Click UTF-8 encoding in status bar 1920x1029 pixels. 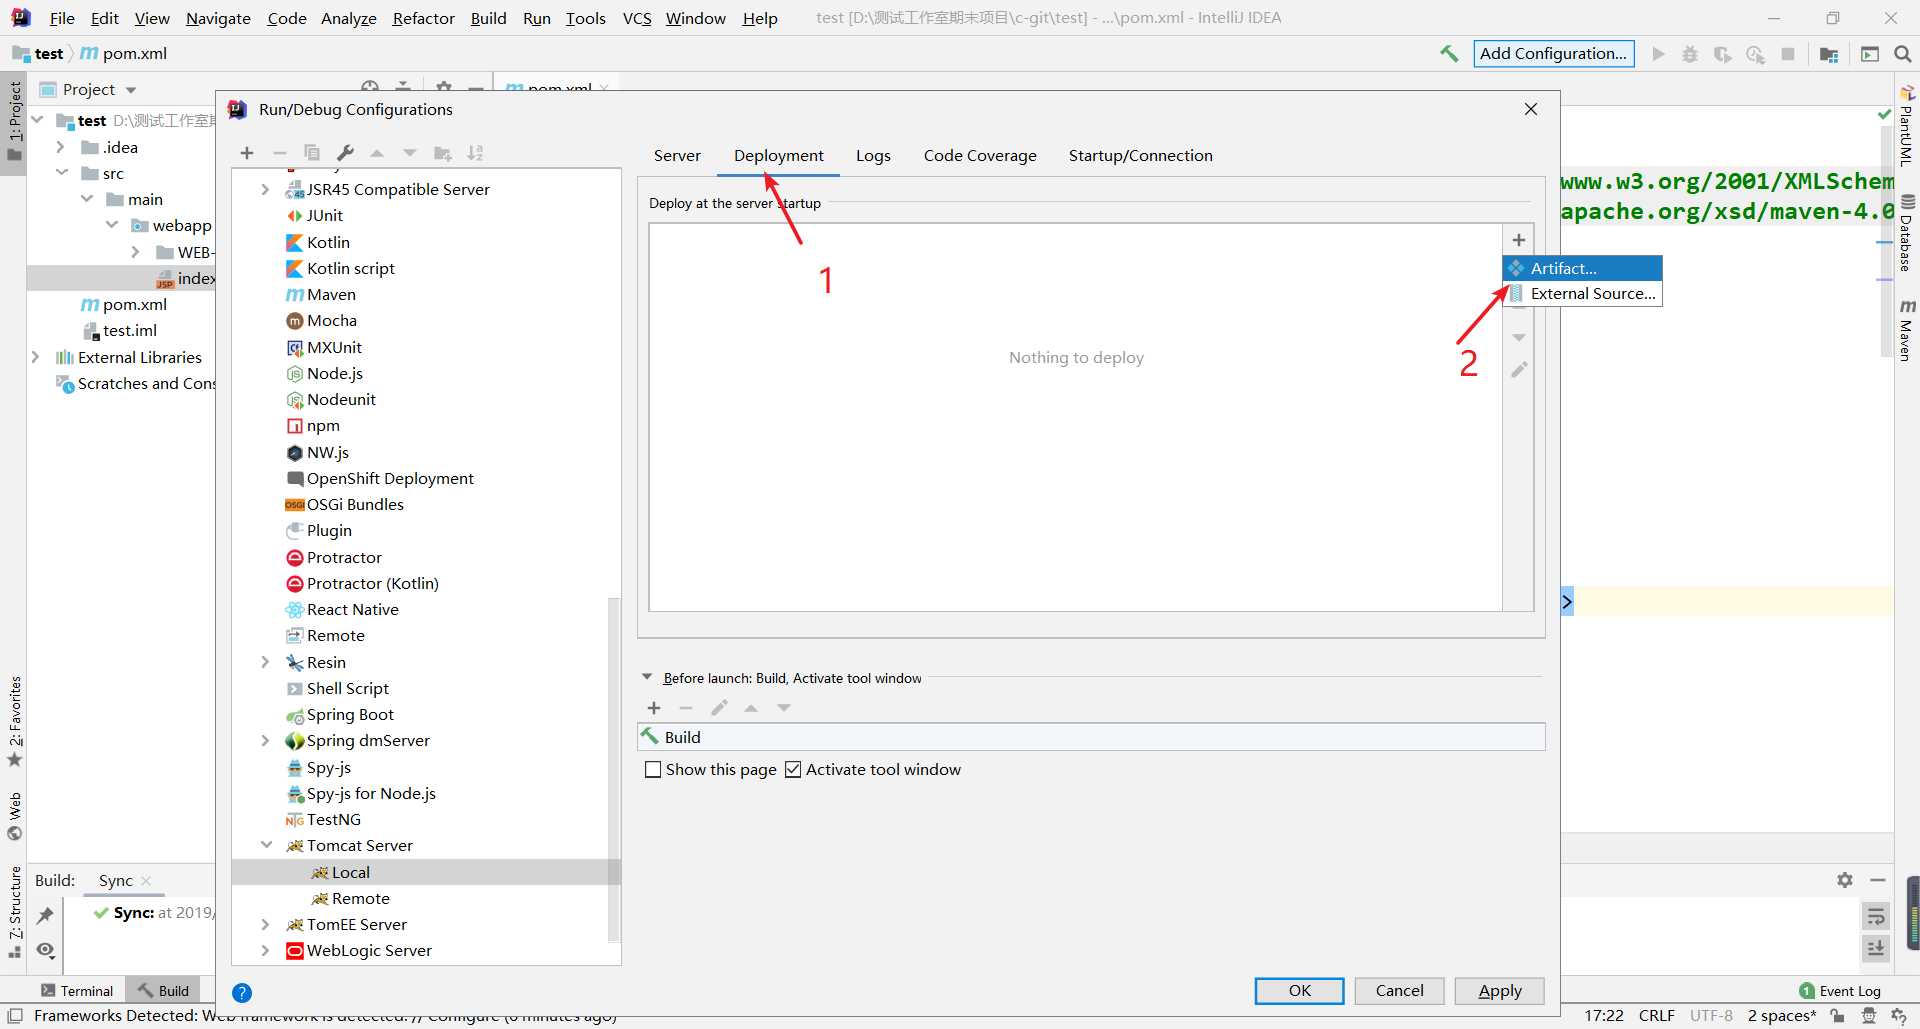[1711, 1016]
